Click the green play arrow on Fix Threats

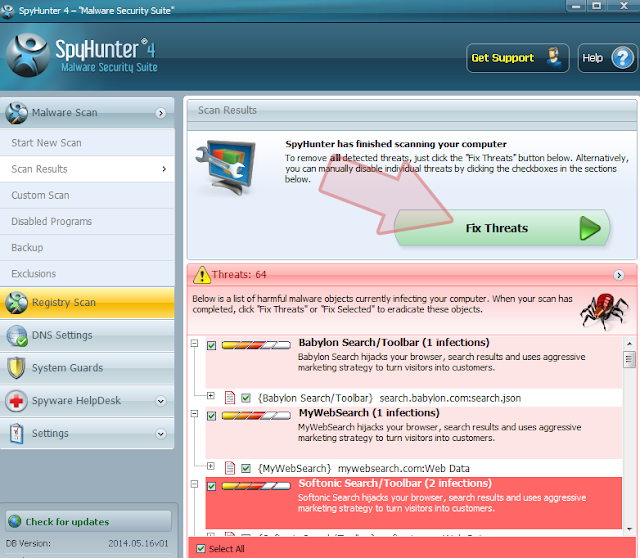[590, 228]
